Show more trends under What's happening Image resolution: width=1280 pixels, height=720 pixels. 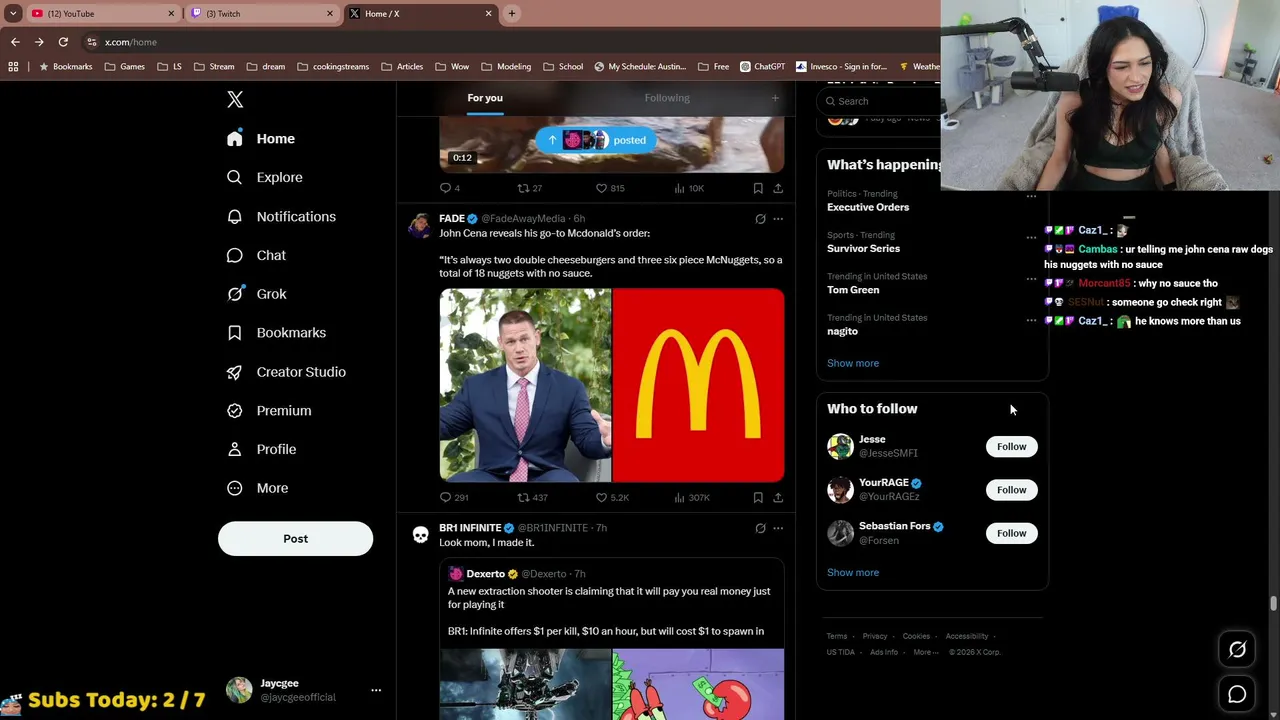pos(853,363)
